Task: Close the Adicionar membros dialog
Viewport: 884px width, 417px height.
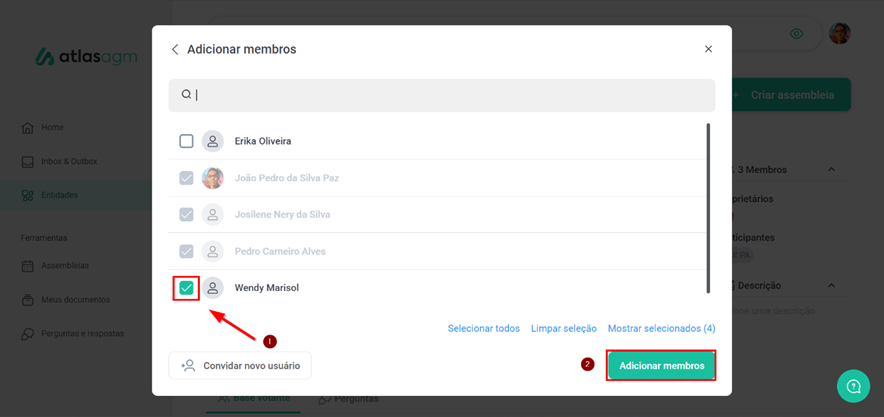Action: pos(708,49)
